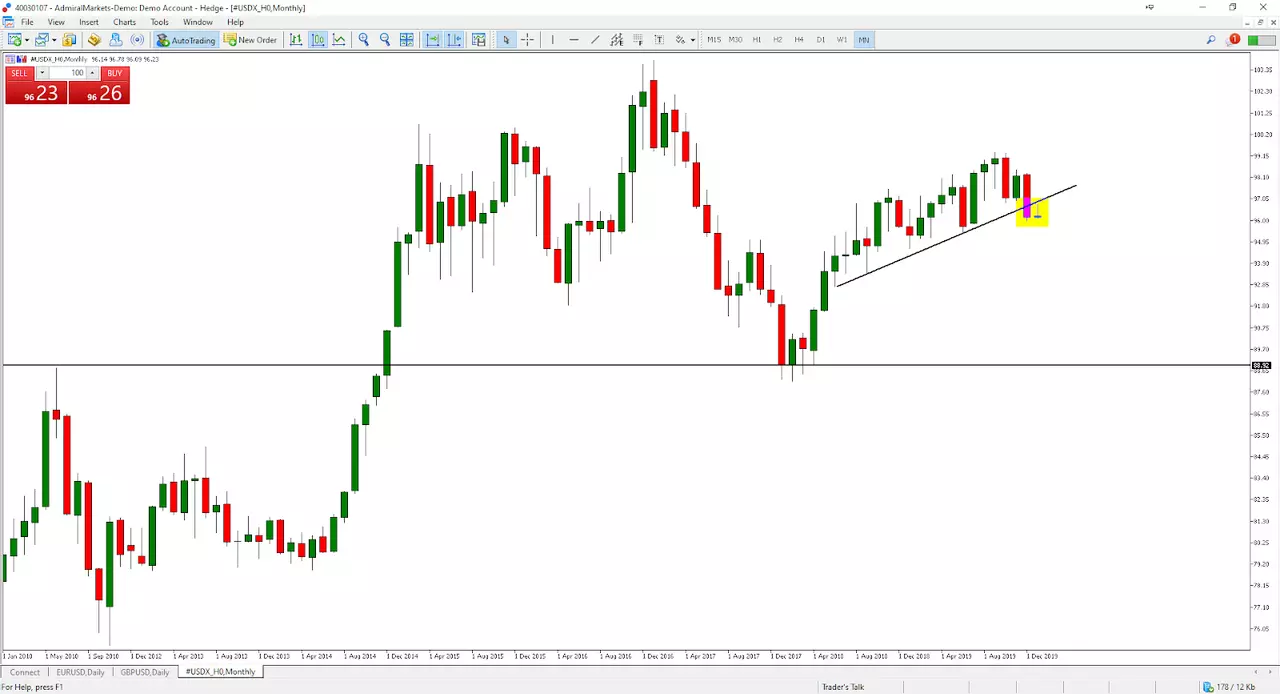This screenshot has width=1280, height=694.
Task: Open the Window menu
Action: click(x=197, y=22)
